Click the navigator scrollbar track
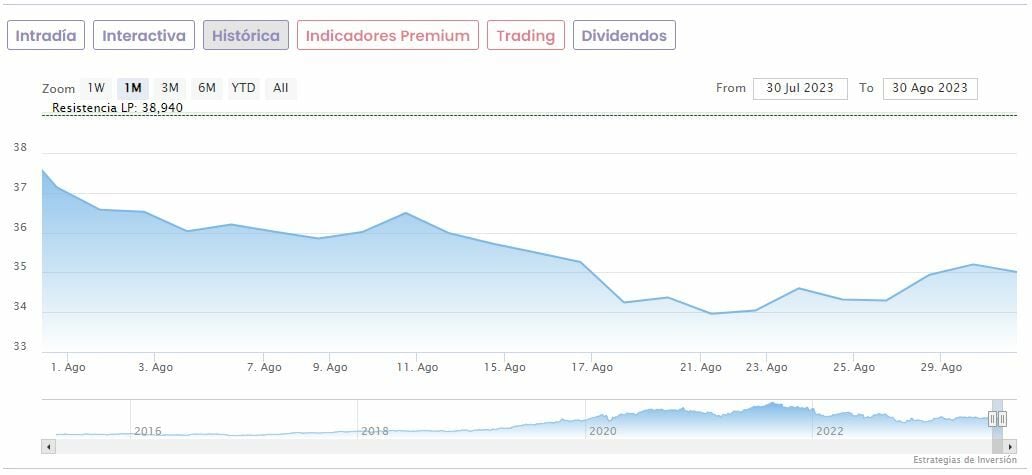This screenshot has height=475, width=1032. [x=500, y=446]
